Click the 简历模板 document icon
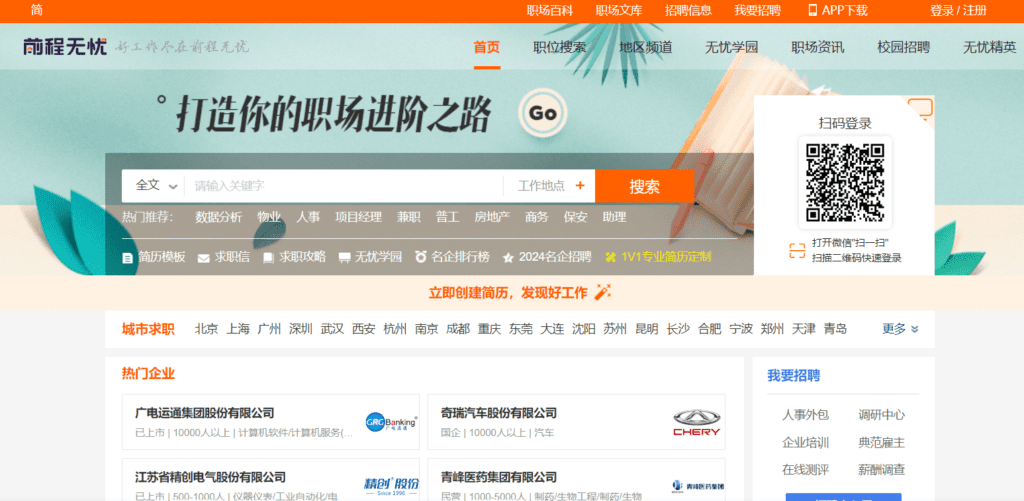The width and height of the screenshot is (1024, 501). point(128,257)
